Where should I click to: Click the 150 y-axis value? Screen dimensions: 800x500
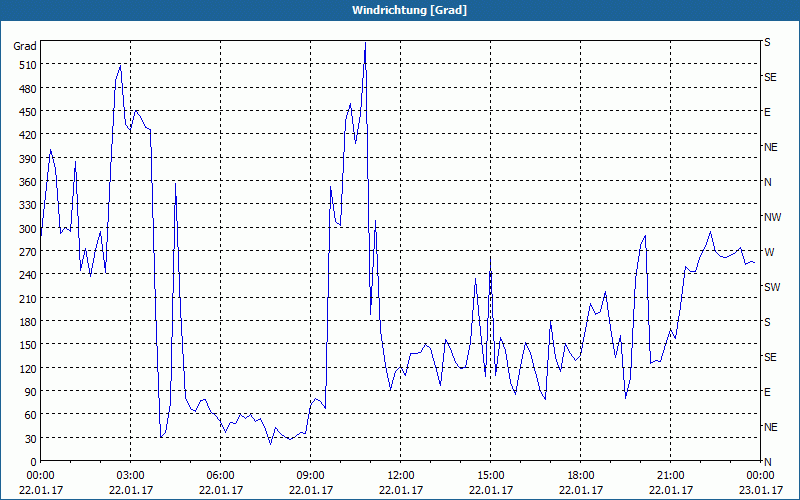[x=27, y=345]
